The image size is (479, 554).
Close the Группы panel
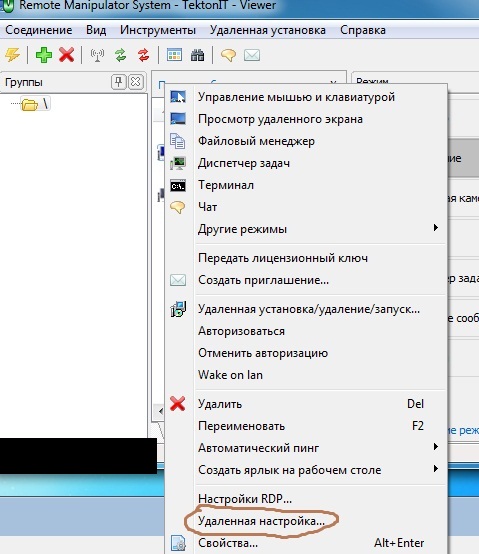coord(136,82)
